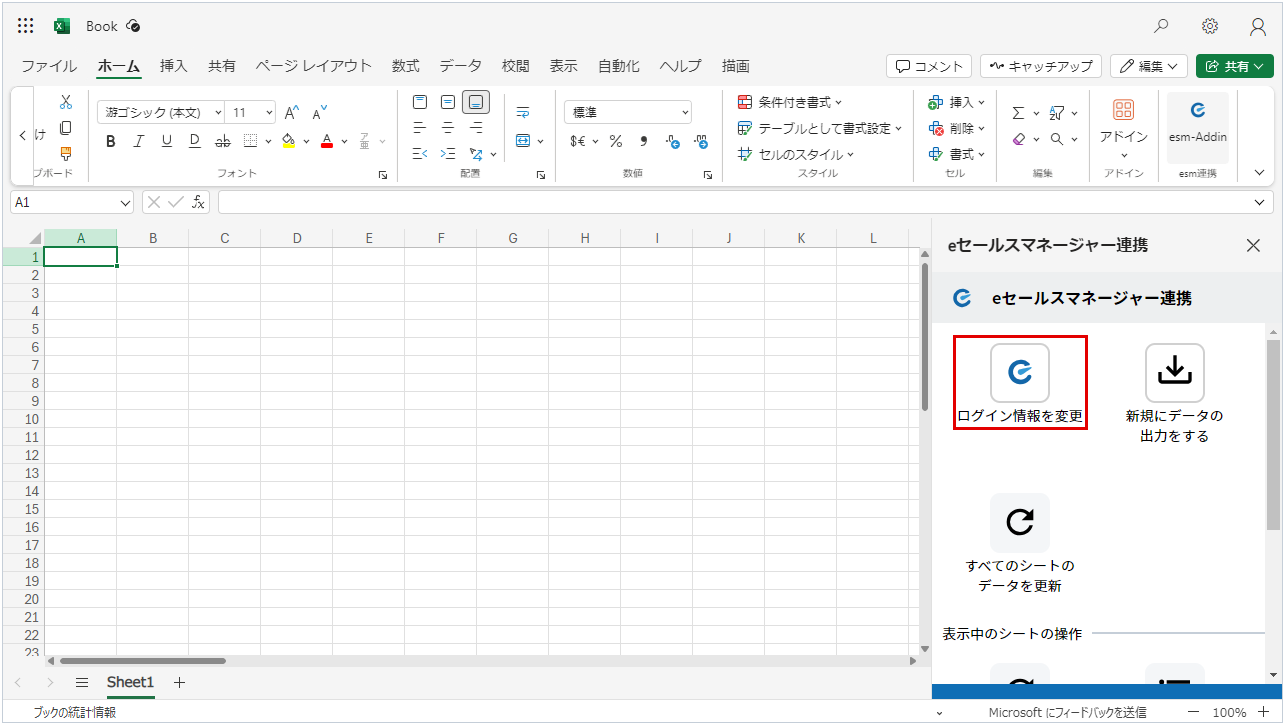Switch to the データ tab
This screenshot has height=724, width=1284.
(x=460, y=66)
